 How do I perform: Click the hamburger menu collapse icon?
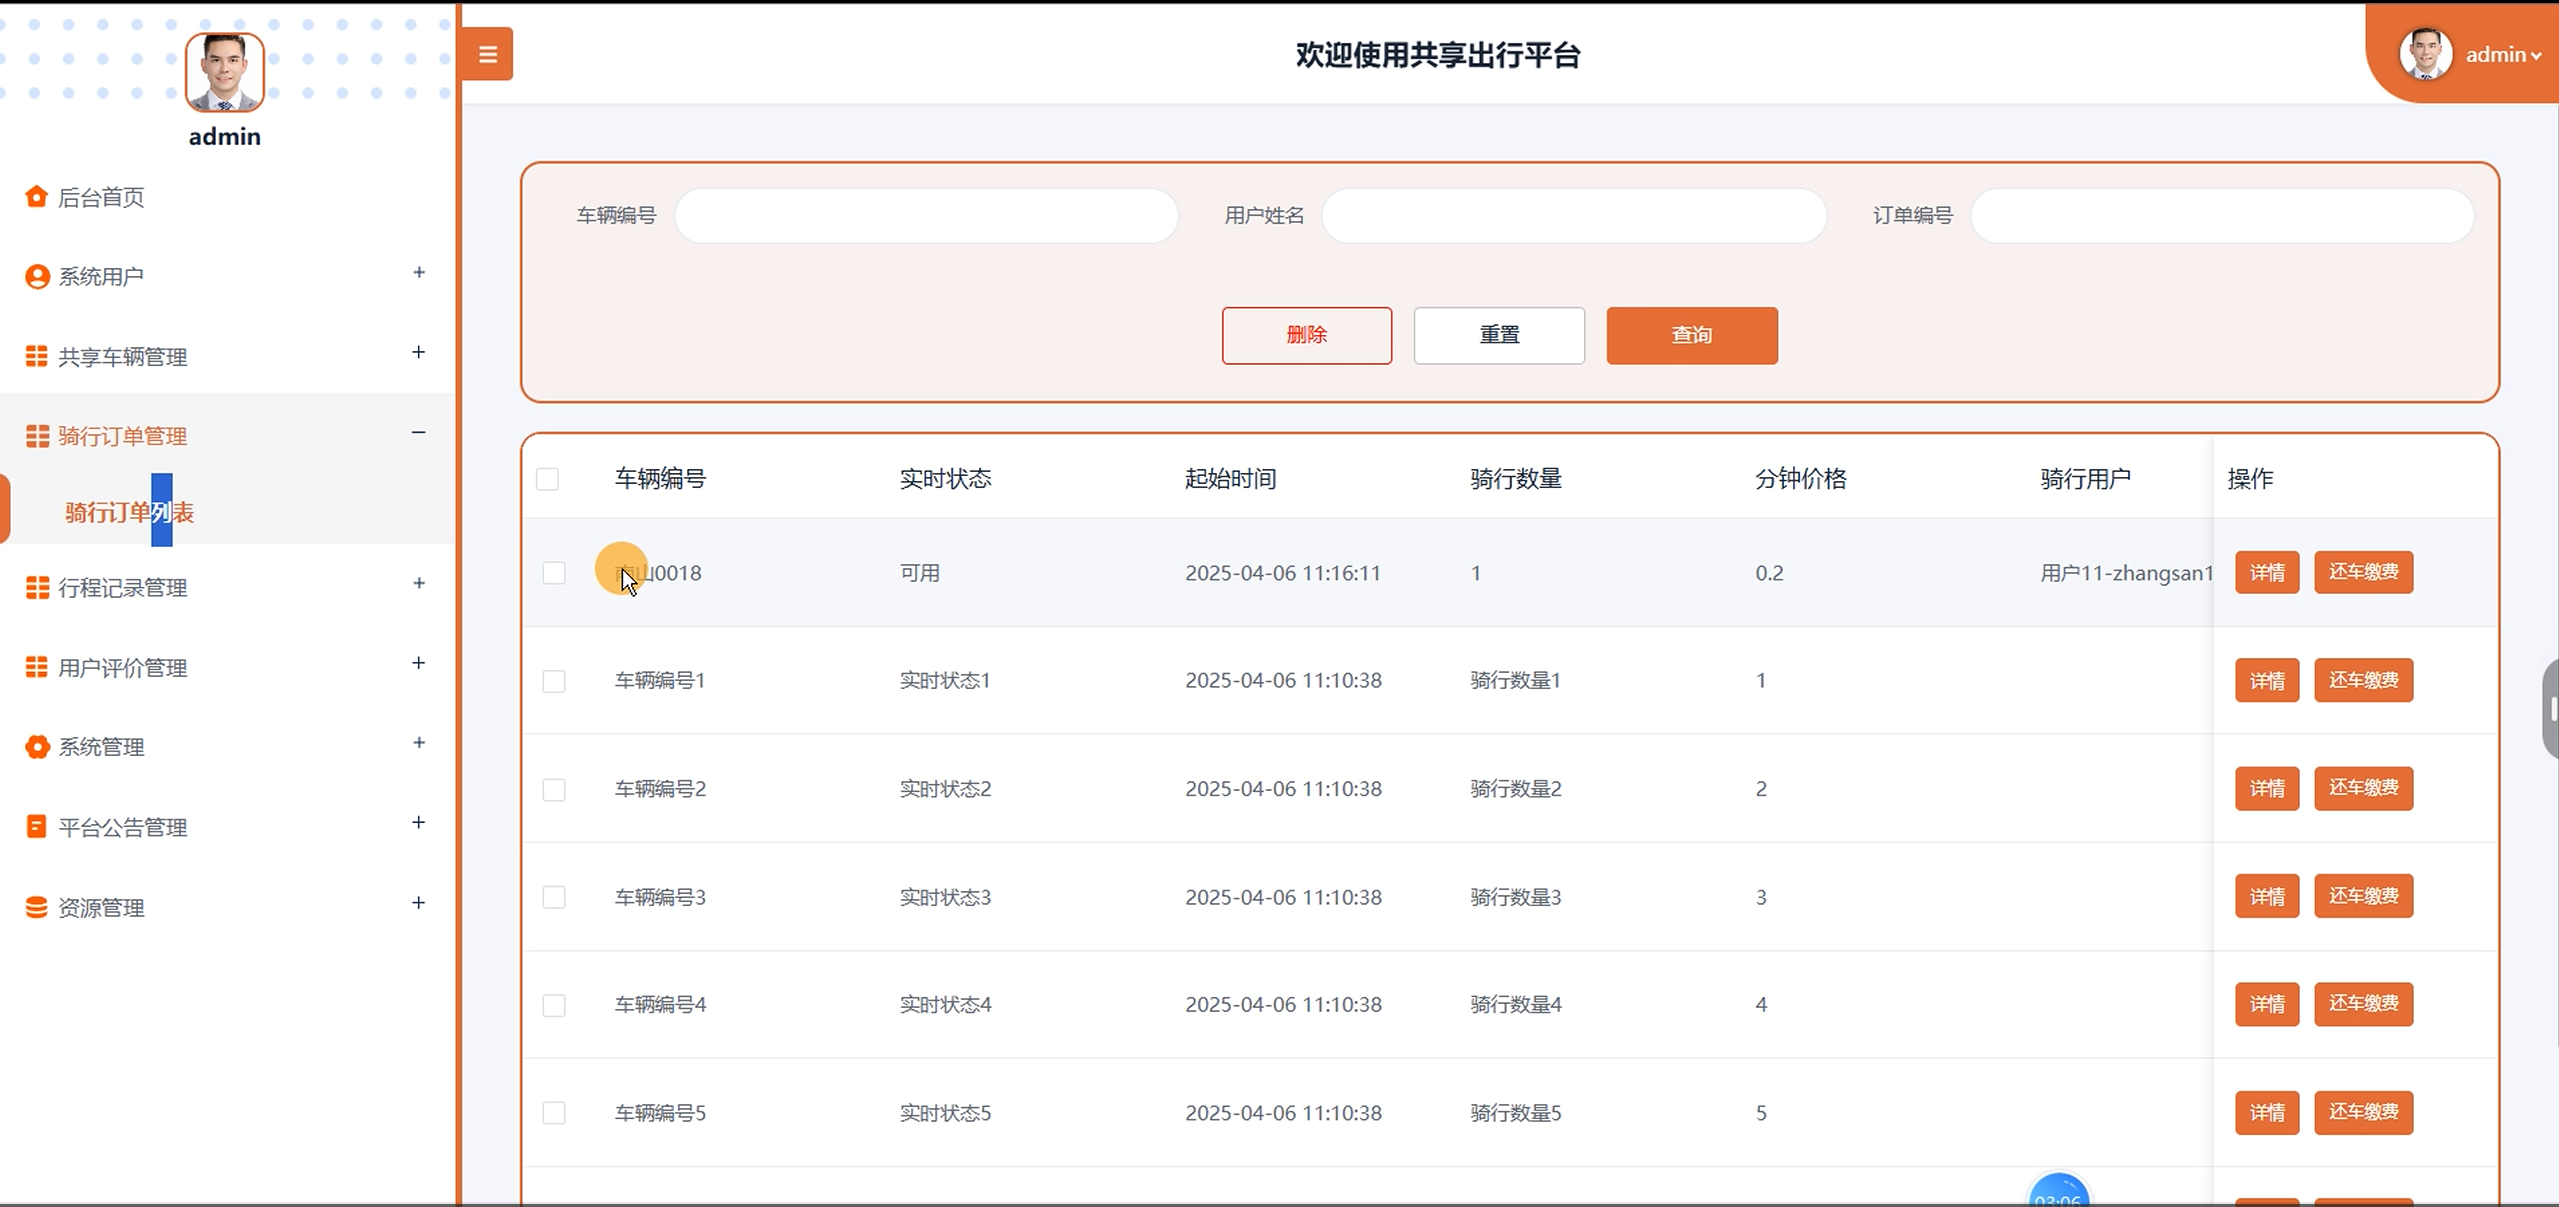[x=488, y=54]
